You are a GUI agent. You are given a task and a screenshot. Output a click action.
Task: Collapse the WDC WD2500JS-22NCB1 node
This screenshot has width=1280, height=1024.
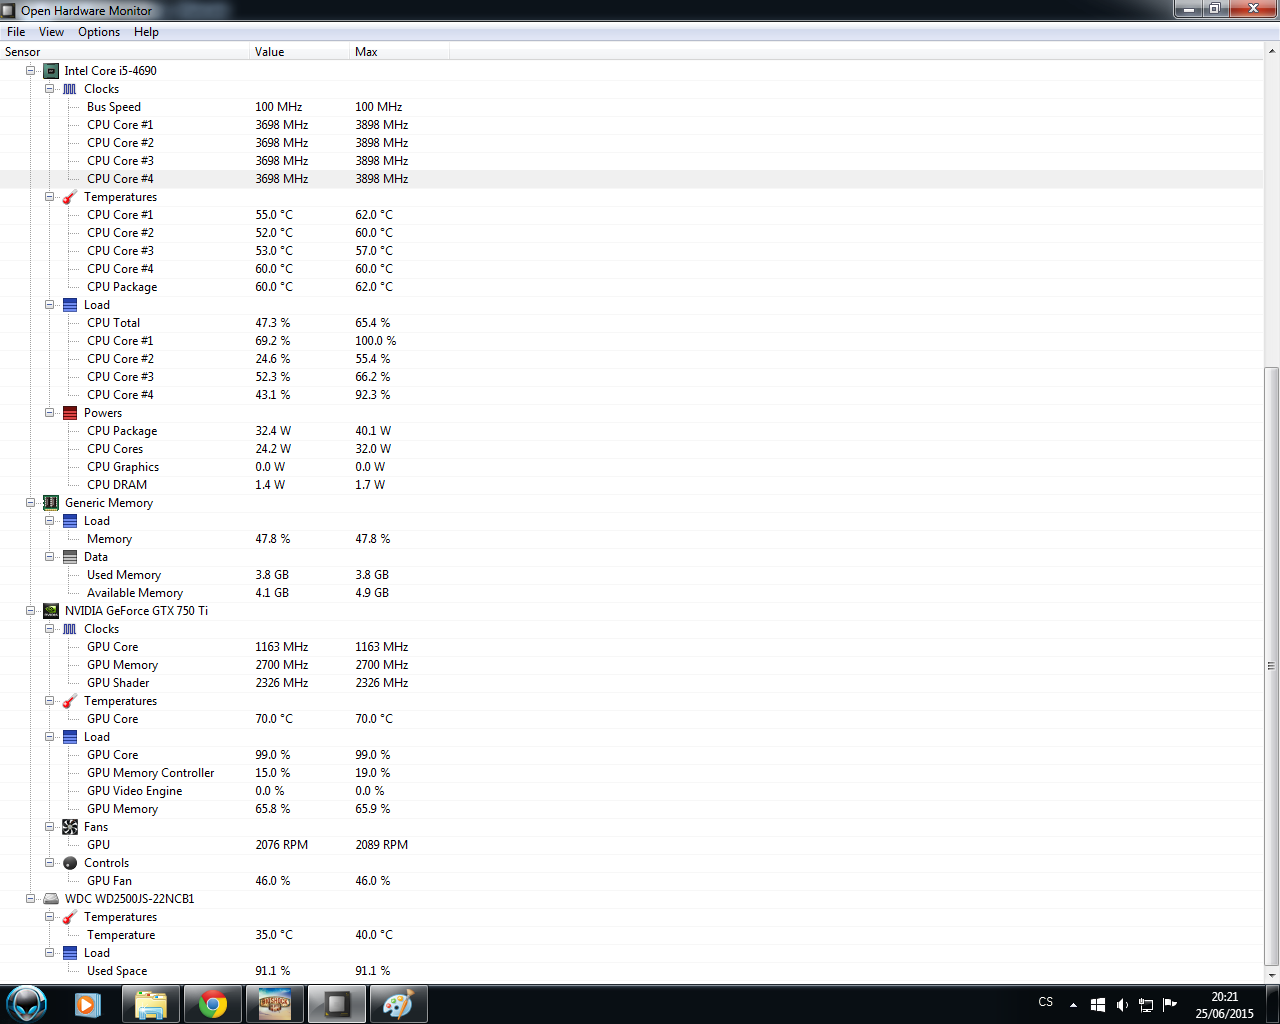click(x=31, y=899)
